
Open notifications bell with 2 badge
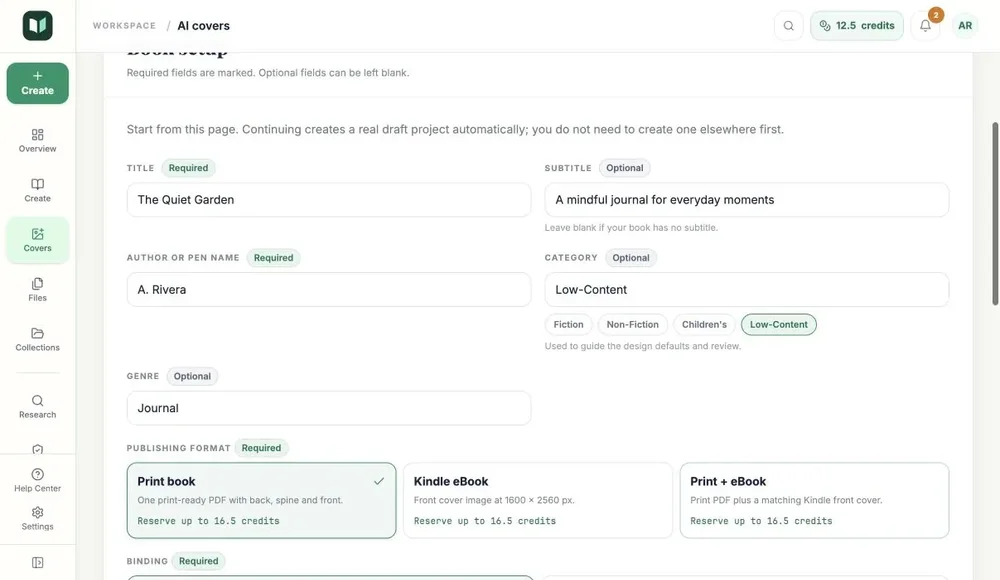pos(925,26)
